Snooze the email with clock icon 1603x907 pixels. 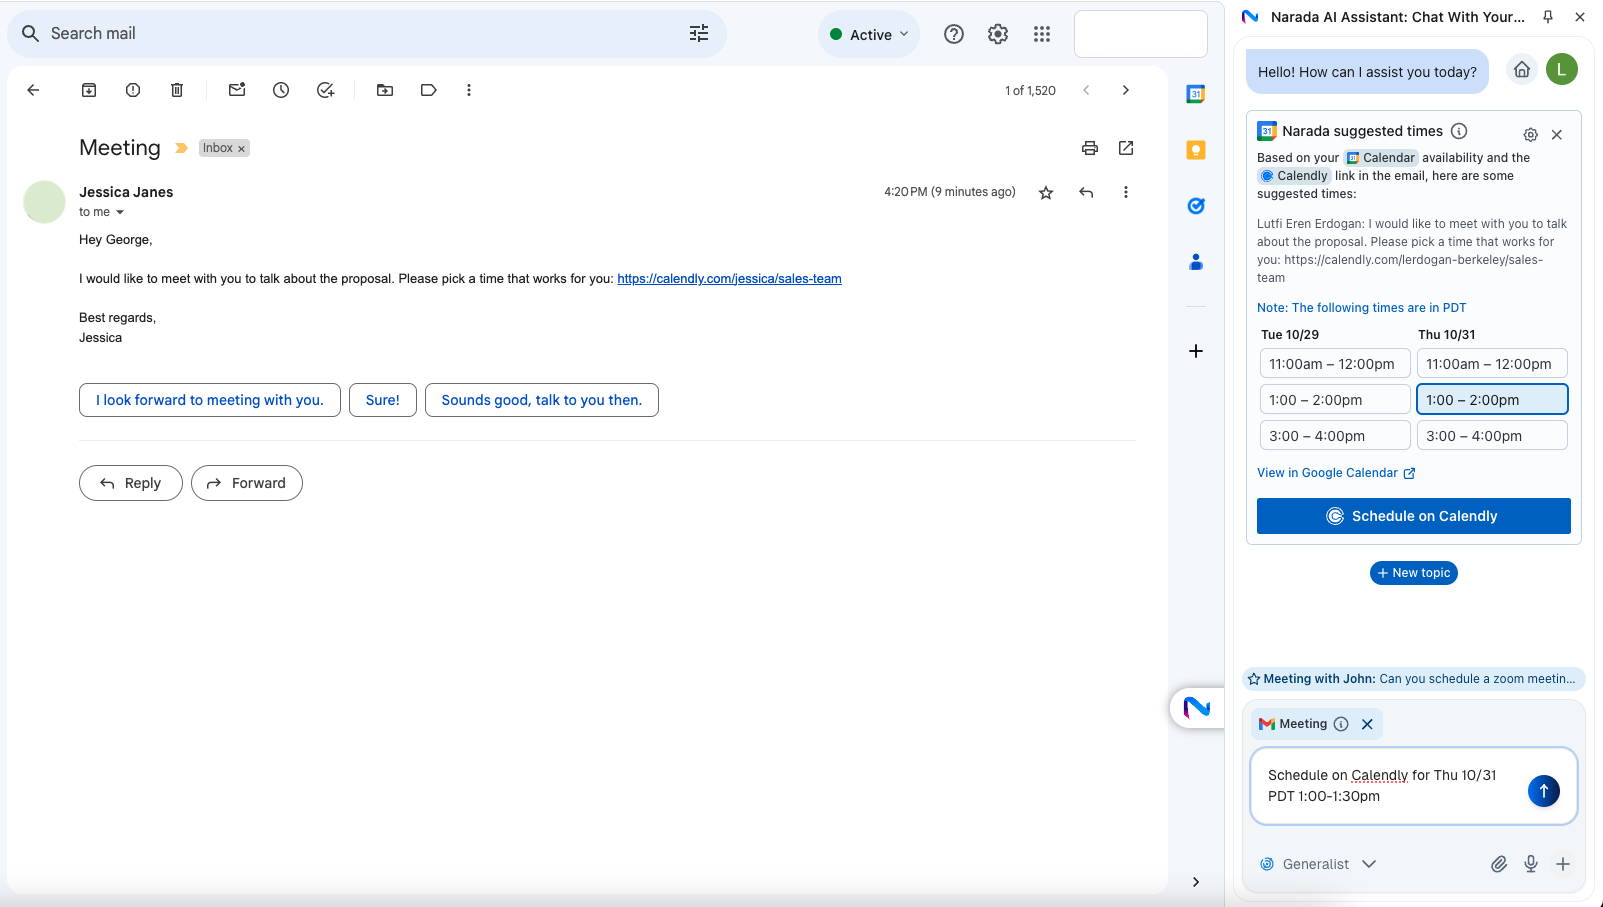[x=281, y=90]
